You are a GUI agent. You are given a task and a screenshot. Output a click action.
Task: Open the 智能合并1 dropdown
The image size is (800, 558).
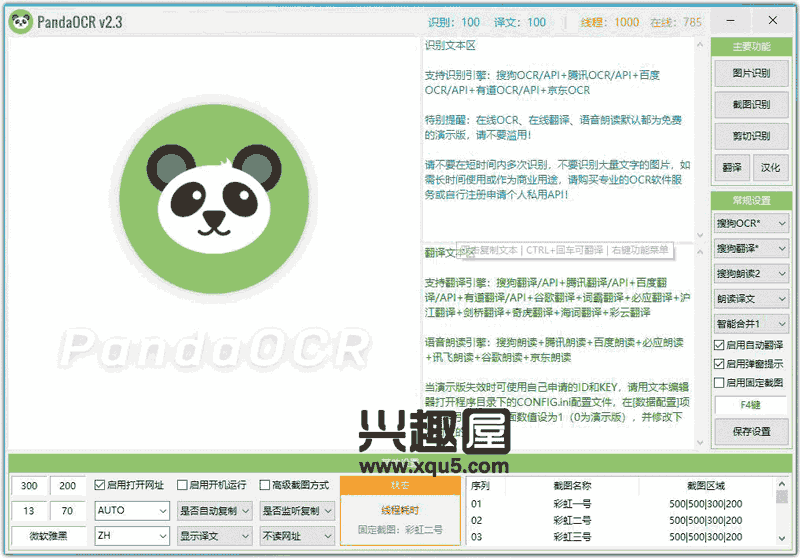pos(751,324)
